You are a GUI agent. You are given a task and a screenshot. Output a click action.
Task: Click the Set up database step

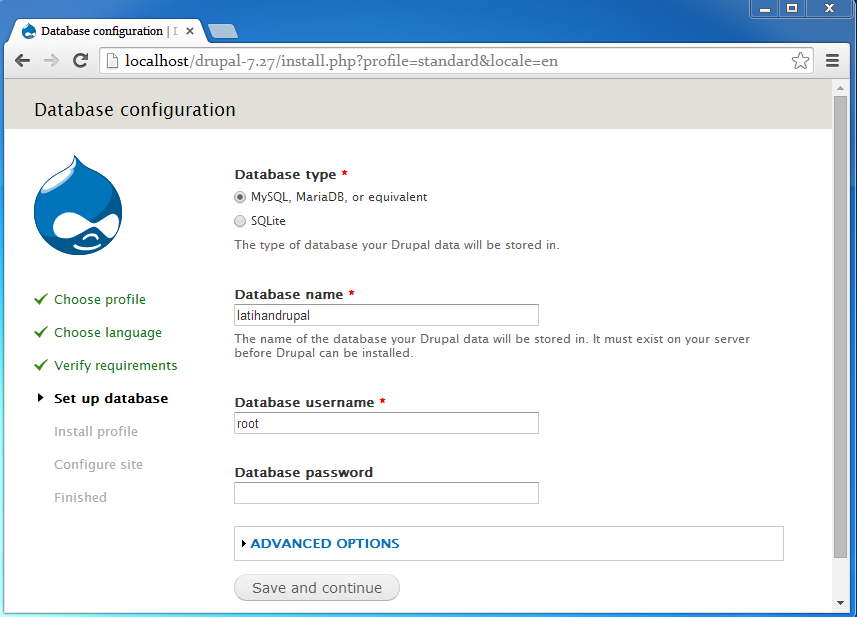[111, 398]
